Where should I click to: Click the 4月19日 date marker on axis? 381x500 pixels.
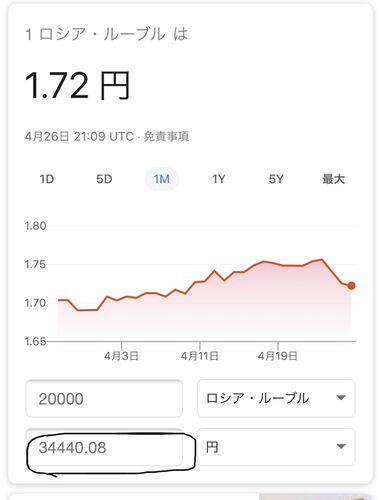[277, 356]
